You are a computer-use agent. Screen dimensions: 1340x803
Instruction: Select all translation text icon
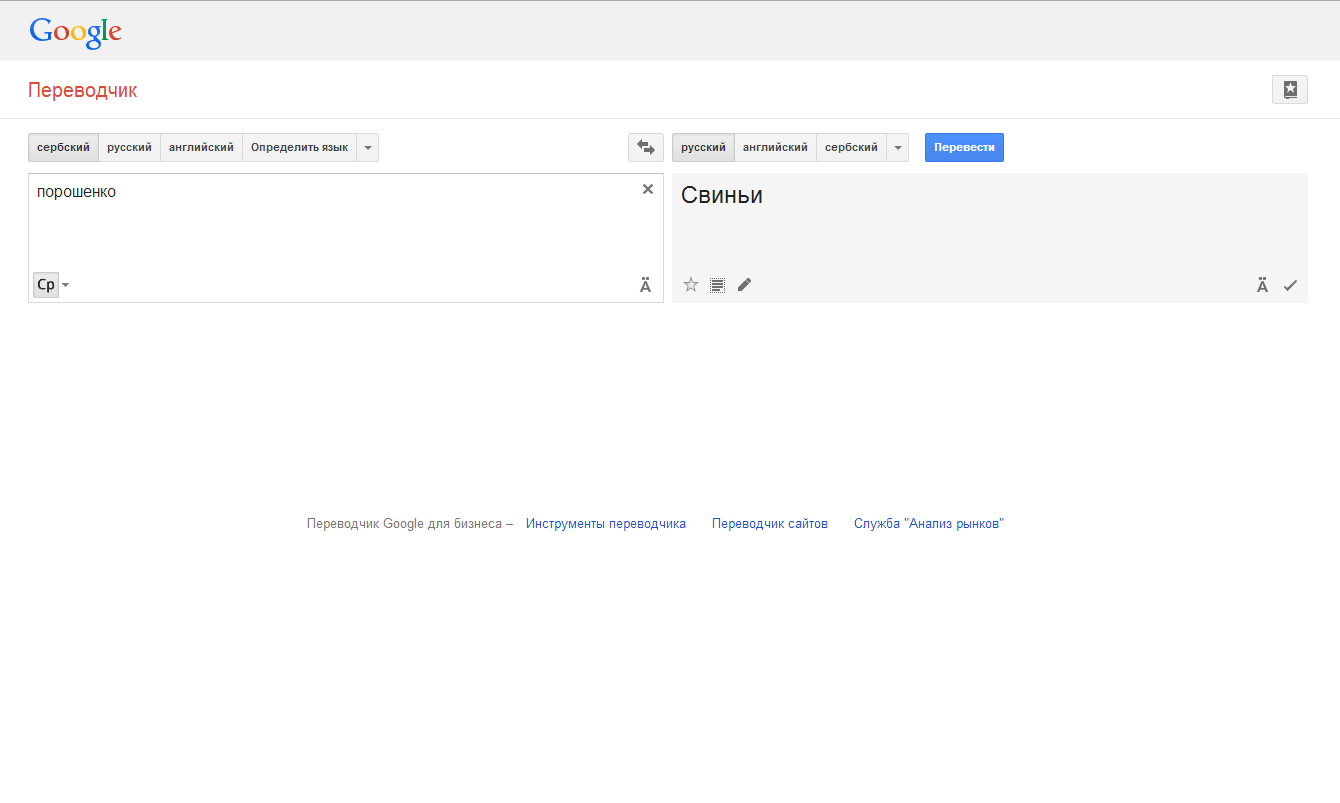click(x=717, y=285)
